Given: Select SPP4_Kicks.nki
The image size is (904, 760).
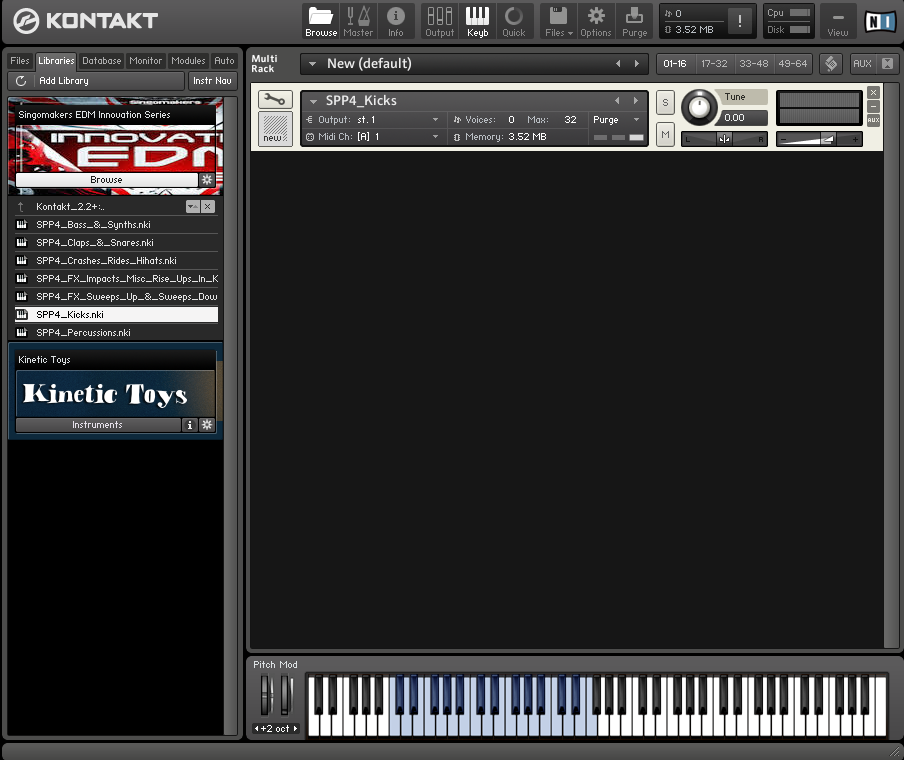Looking at the screenshot, I should click(116, 314).
